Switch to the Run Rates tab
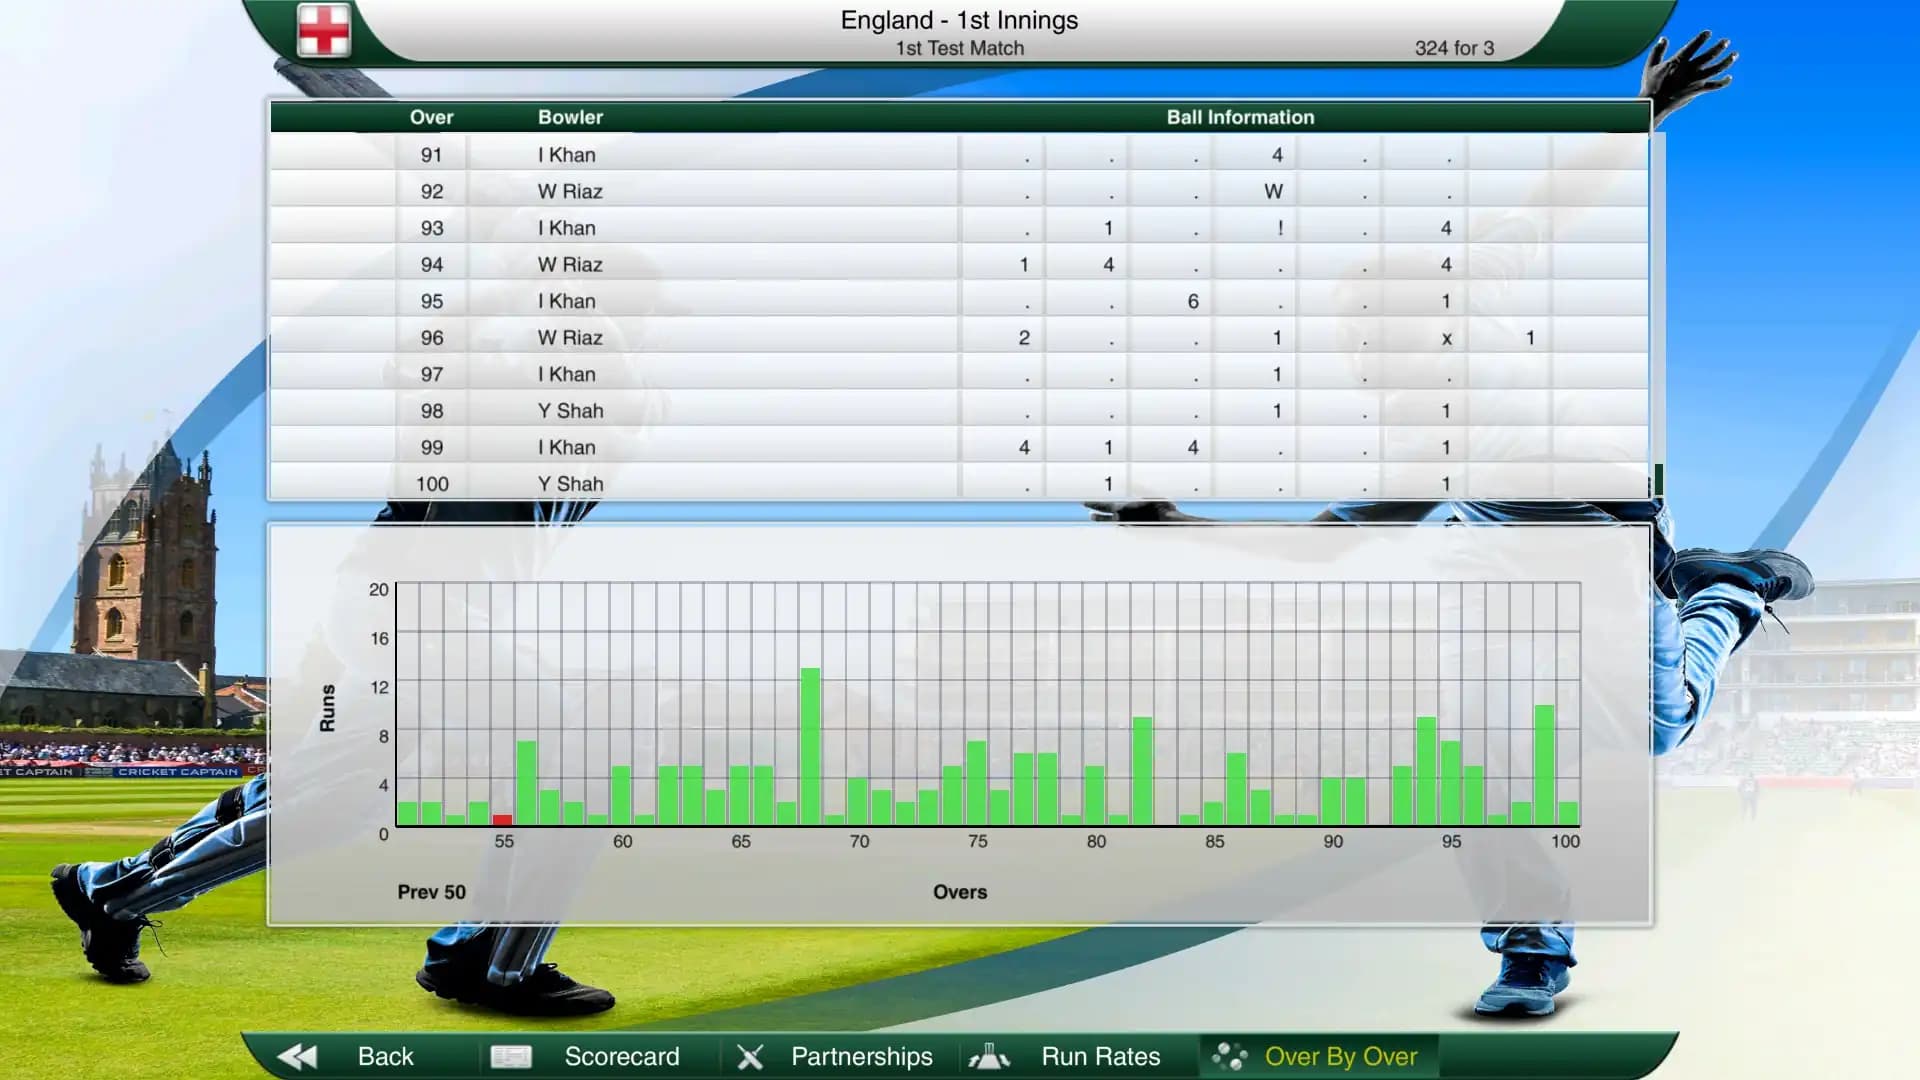1920x1080 pixels. tap(1101, 1056)
